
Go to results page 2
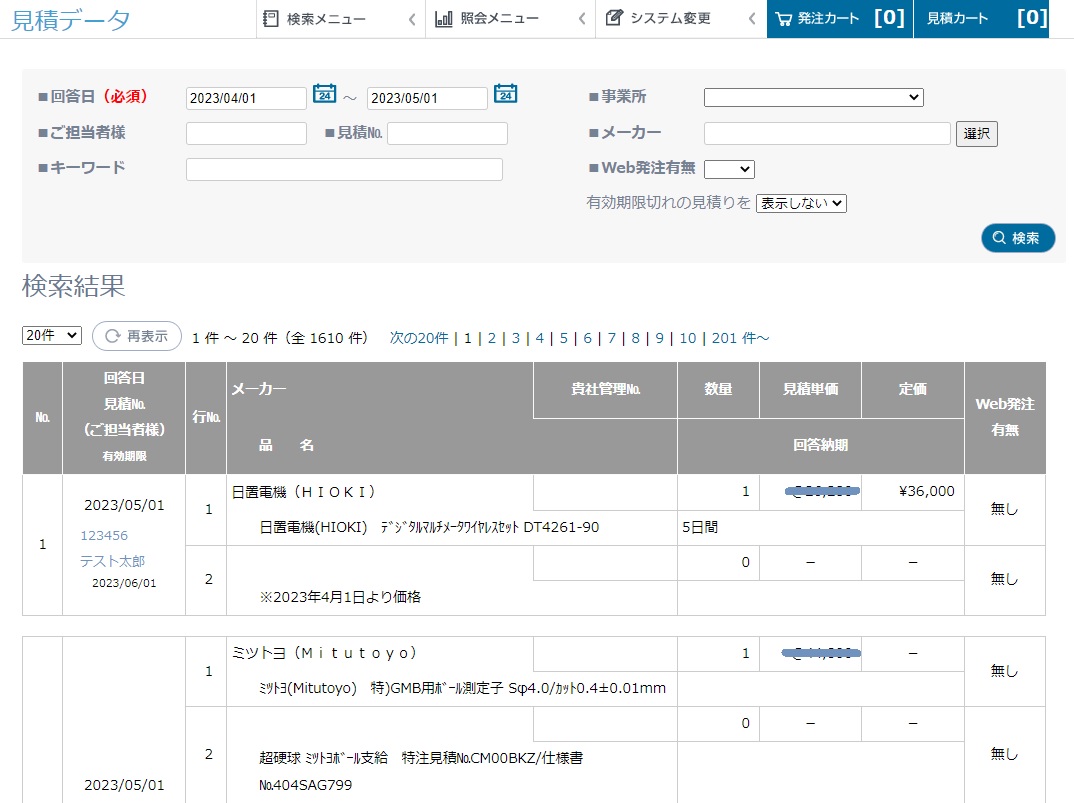(492, 338)
